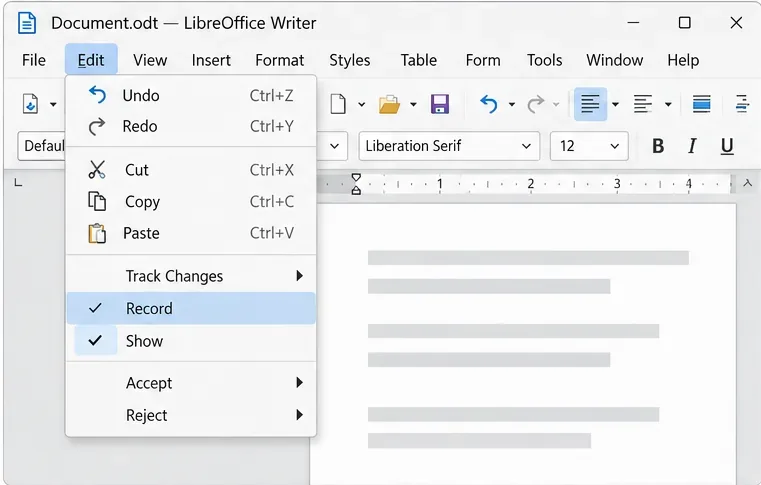Expand the Track Changes submenu arrow

[299, 276]
